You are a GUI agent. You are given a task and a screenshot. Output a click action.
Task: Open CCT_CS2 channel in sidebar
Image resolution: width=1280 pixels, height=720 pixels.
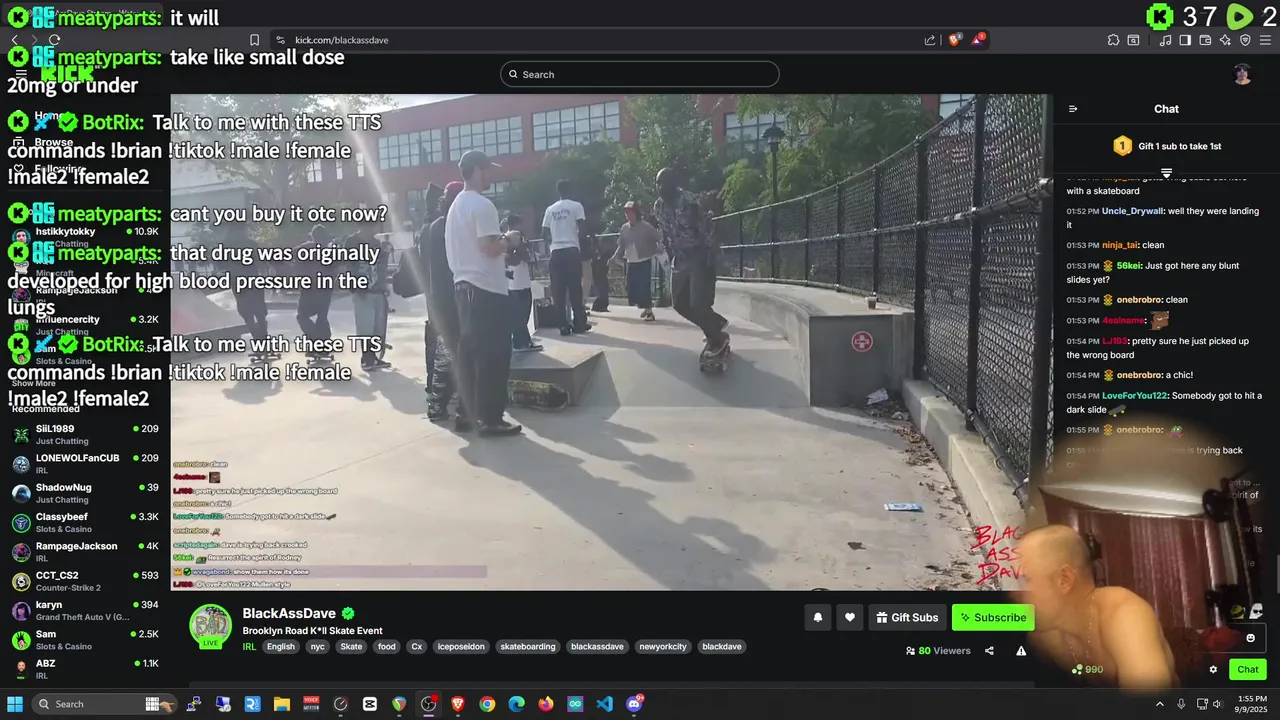click(x=85, y=581)
